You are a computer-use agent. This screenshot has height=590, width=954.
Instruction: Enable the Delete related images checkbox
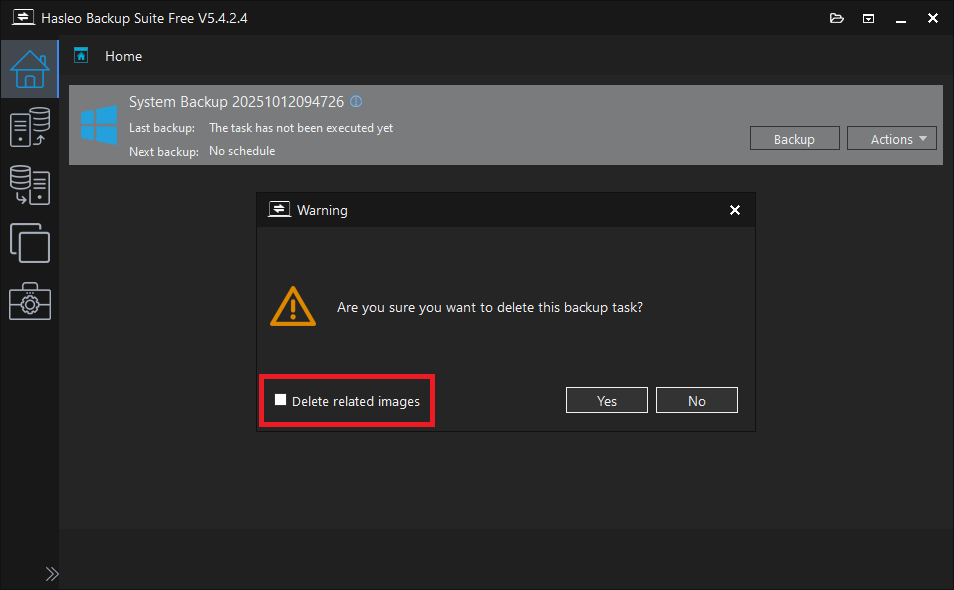coord(280,400)
